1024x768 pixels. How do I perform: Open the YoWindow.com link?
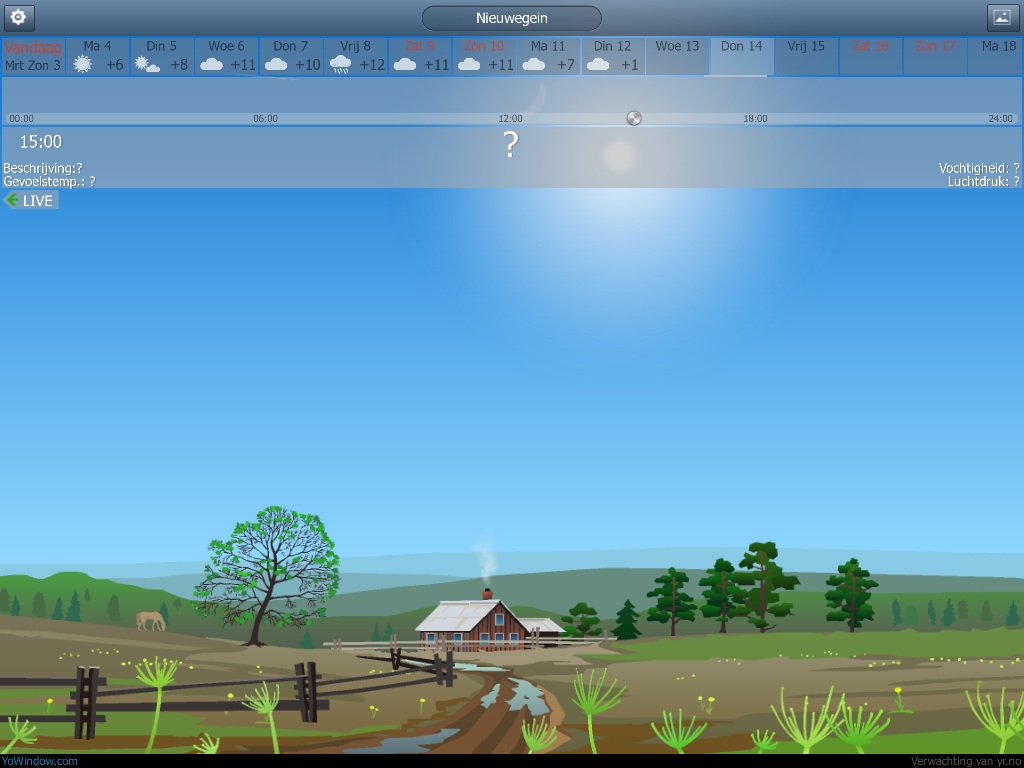39,760
